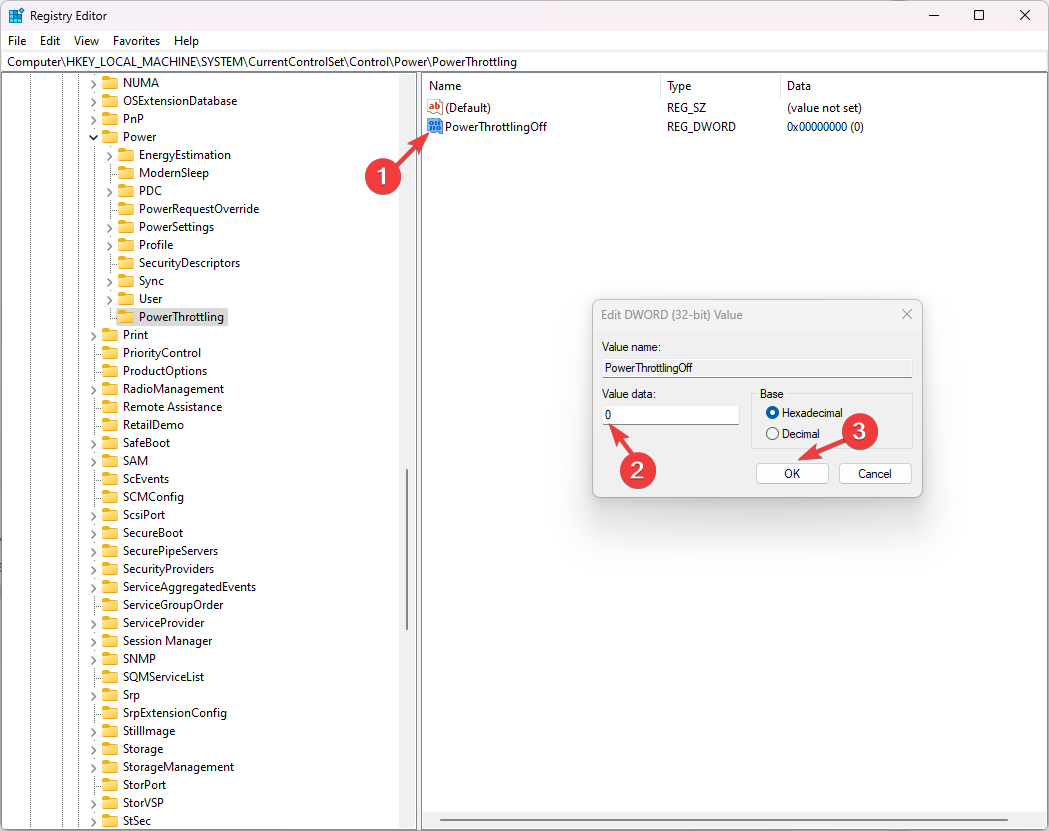
Task: Expand the PowerSettings tree node
Action: [109, 227]
